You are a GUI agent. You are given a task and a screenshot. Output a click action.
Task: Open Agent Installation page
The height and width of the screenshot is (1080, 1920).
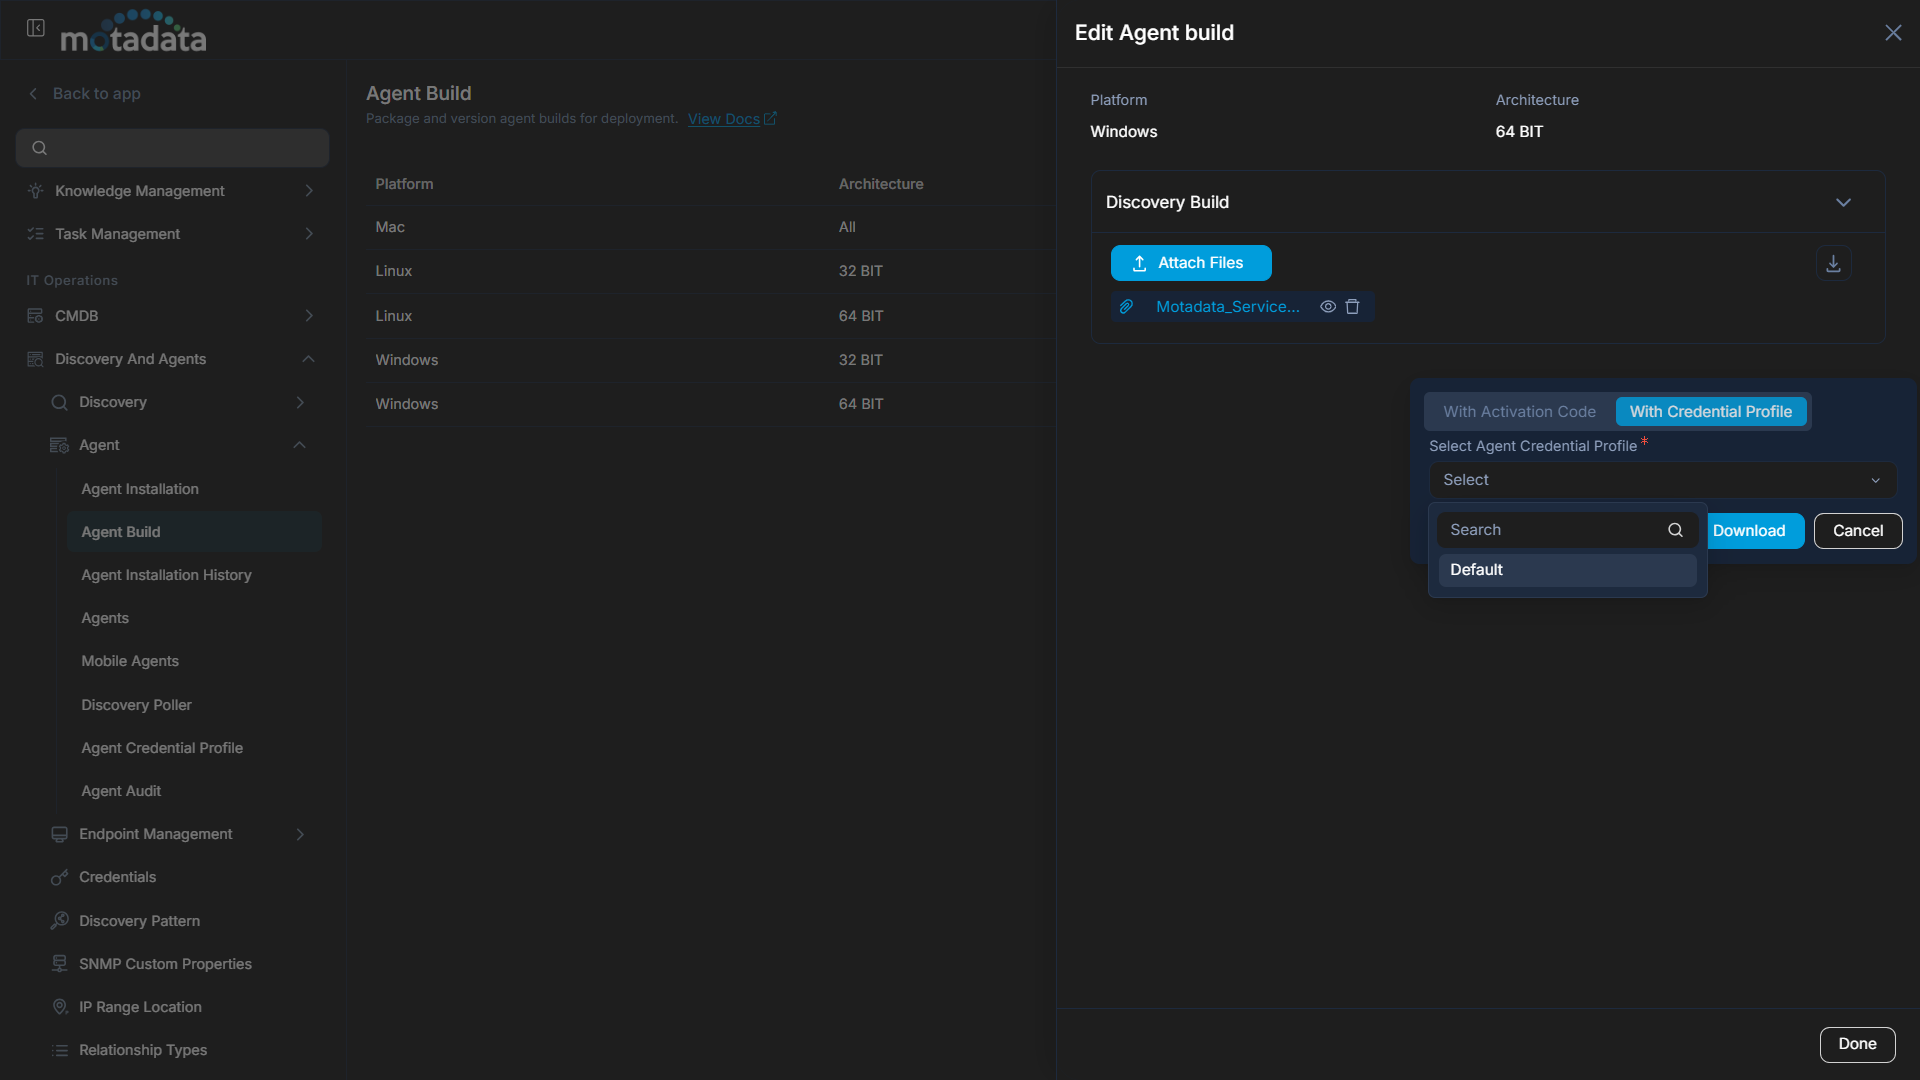coord(140,489)
